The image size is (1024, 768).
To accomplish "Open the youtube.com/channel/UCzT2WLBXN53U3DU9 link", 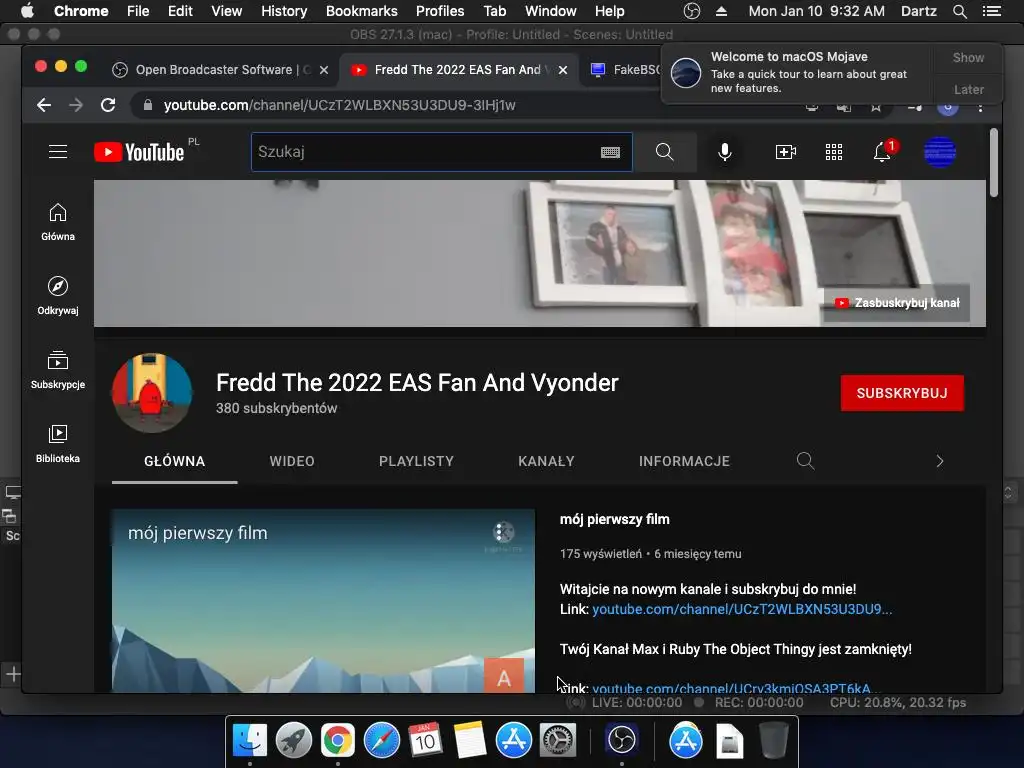I will point(742,609).
